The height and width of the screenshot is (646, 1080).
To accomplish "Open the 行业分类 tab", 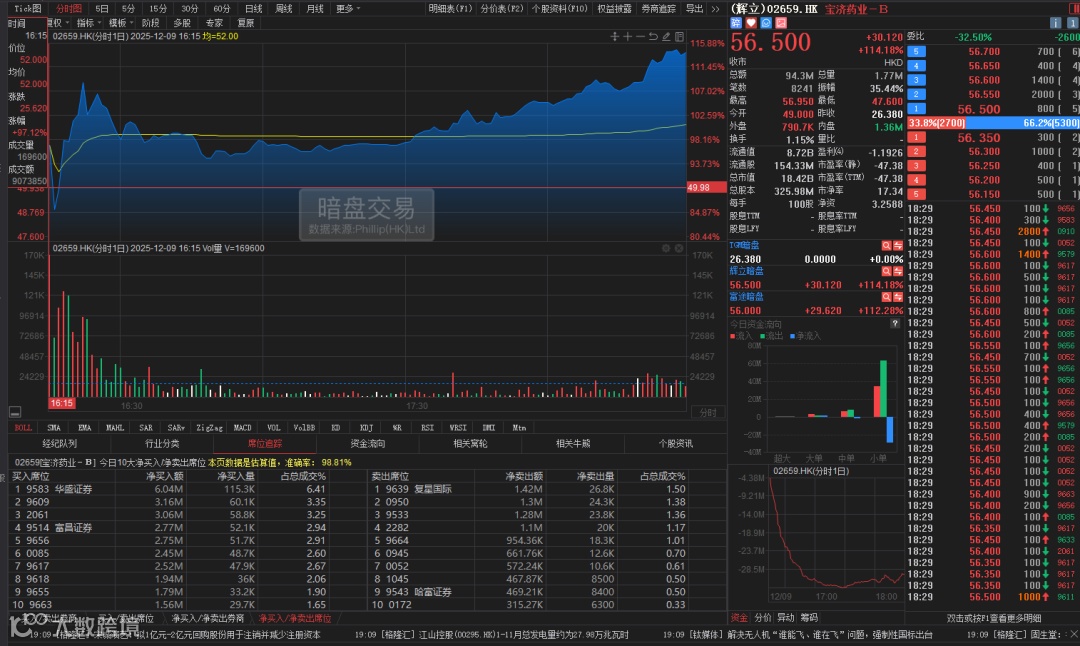I will coord(162,444).
